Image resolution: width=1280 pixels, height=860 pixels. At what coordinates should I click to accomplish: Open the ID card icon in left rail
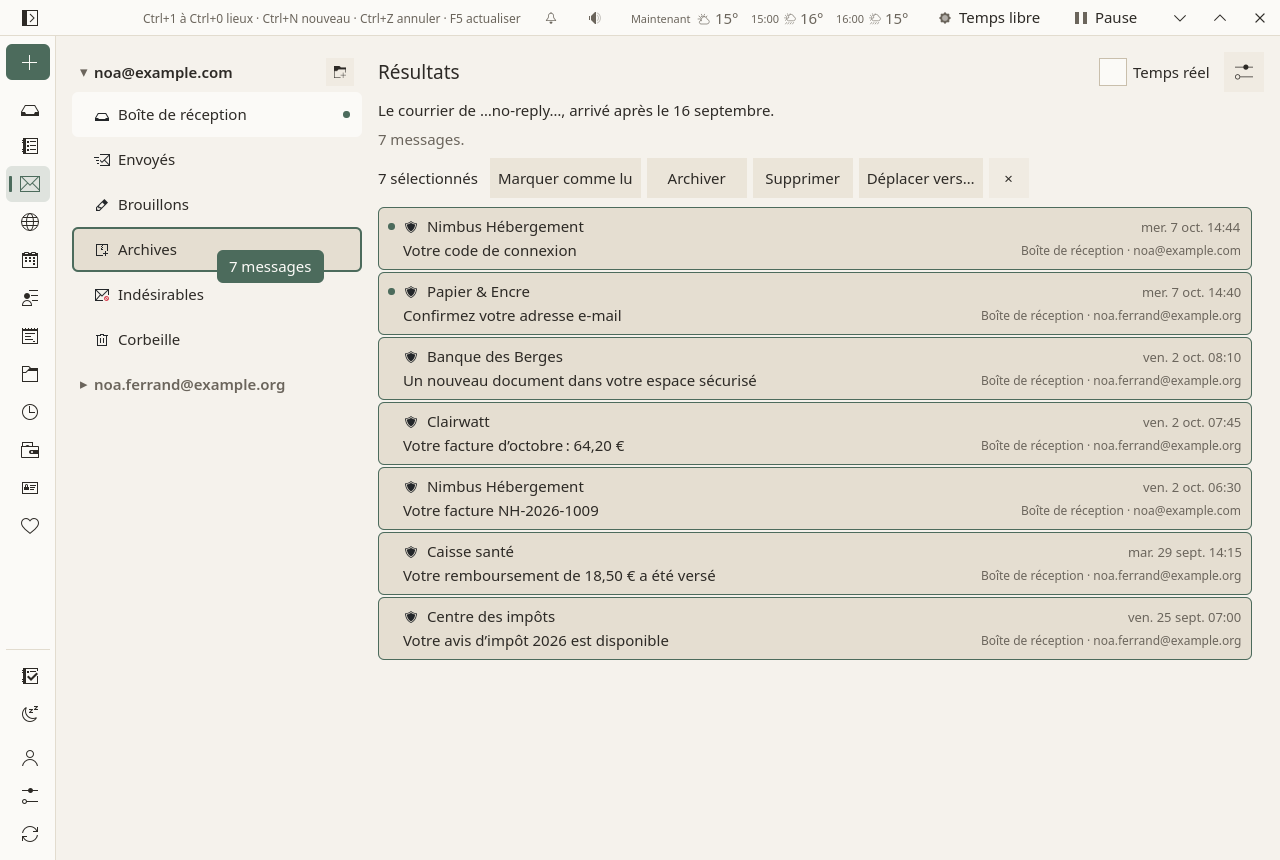pos(30,488)
